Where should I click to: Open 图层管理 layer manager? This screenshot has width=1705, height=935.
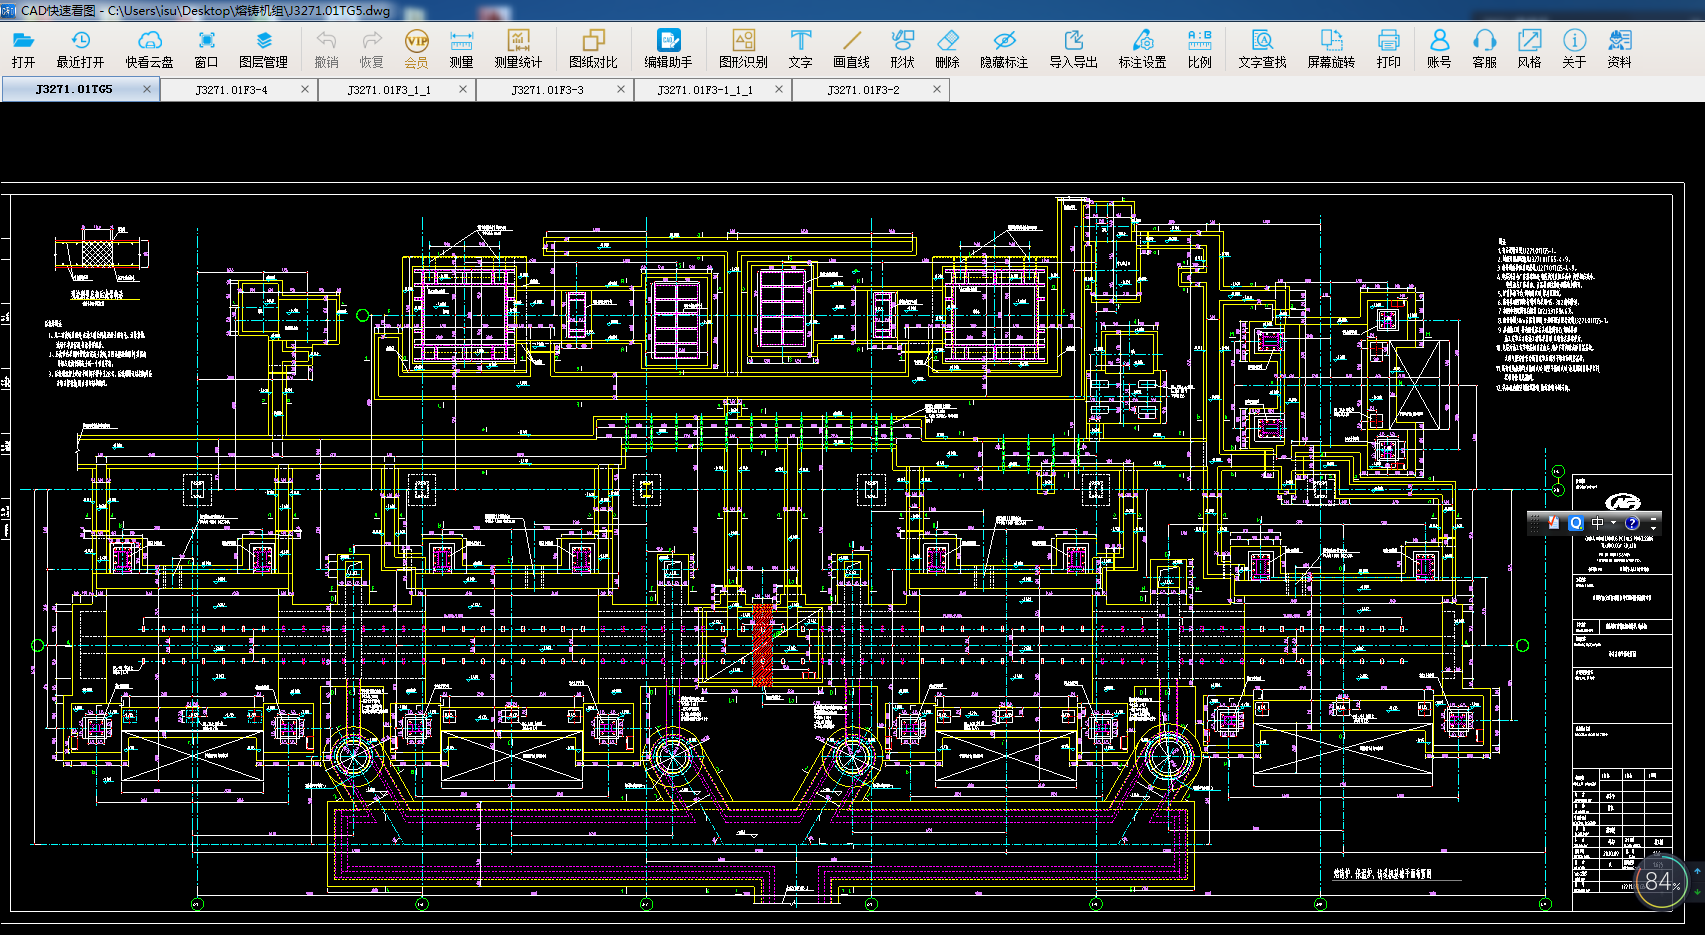click(263, 49)
